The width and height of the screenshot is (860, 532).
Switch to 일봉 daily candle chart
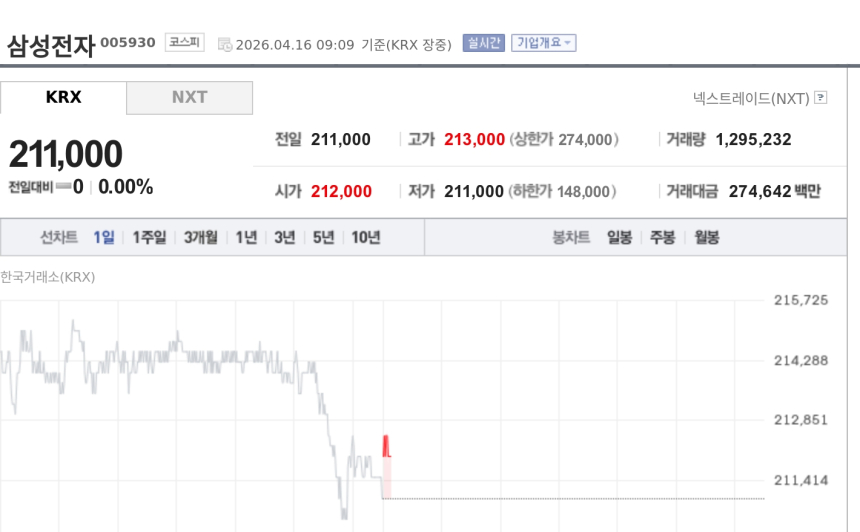pyautogui.click(x=619, y=237)
